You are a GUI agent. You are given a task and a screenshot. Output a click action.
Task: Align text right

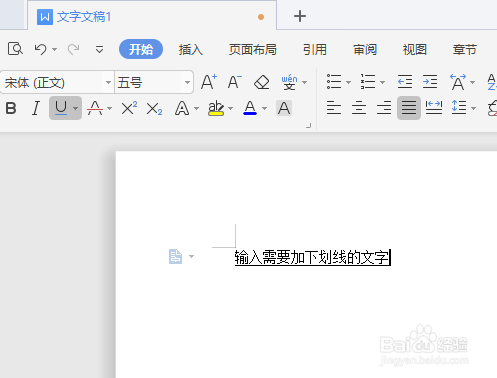click(384, 108)
